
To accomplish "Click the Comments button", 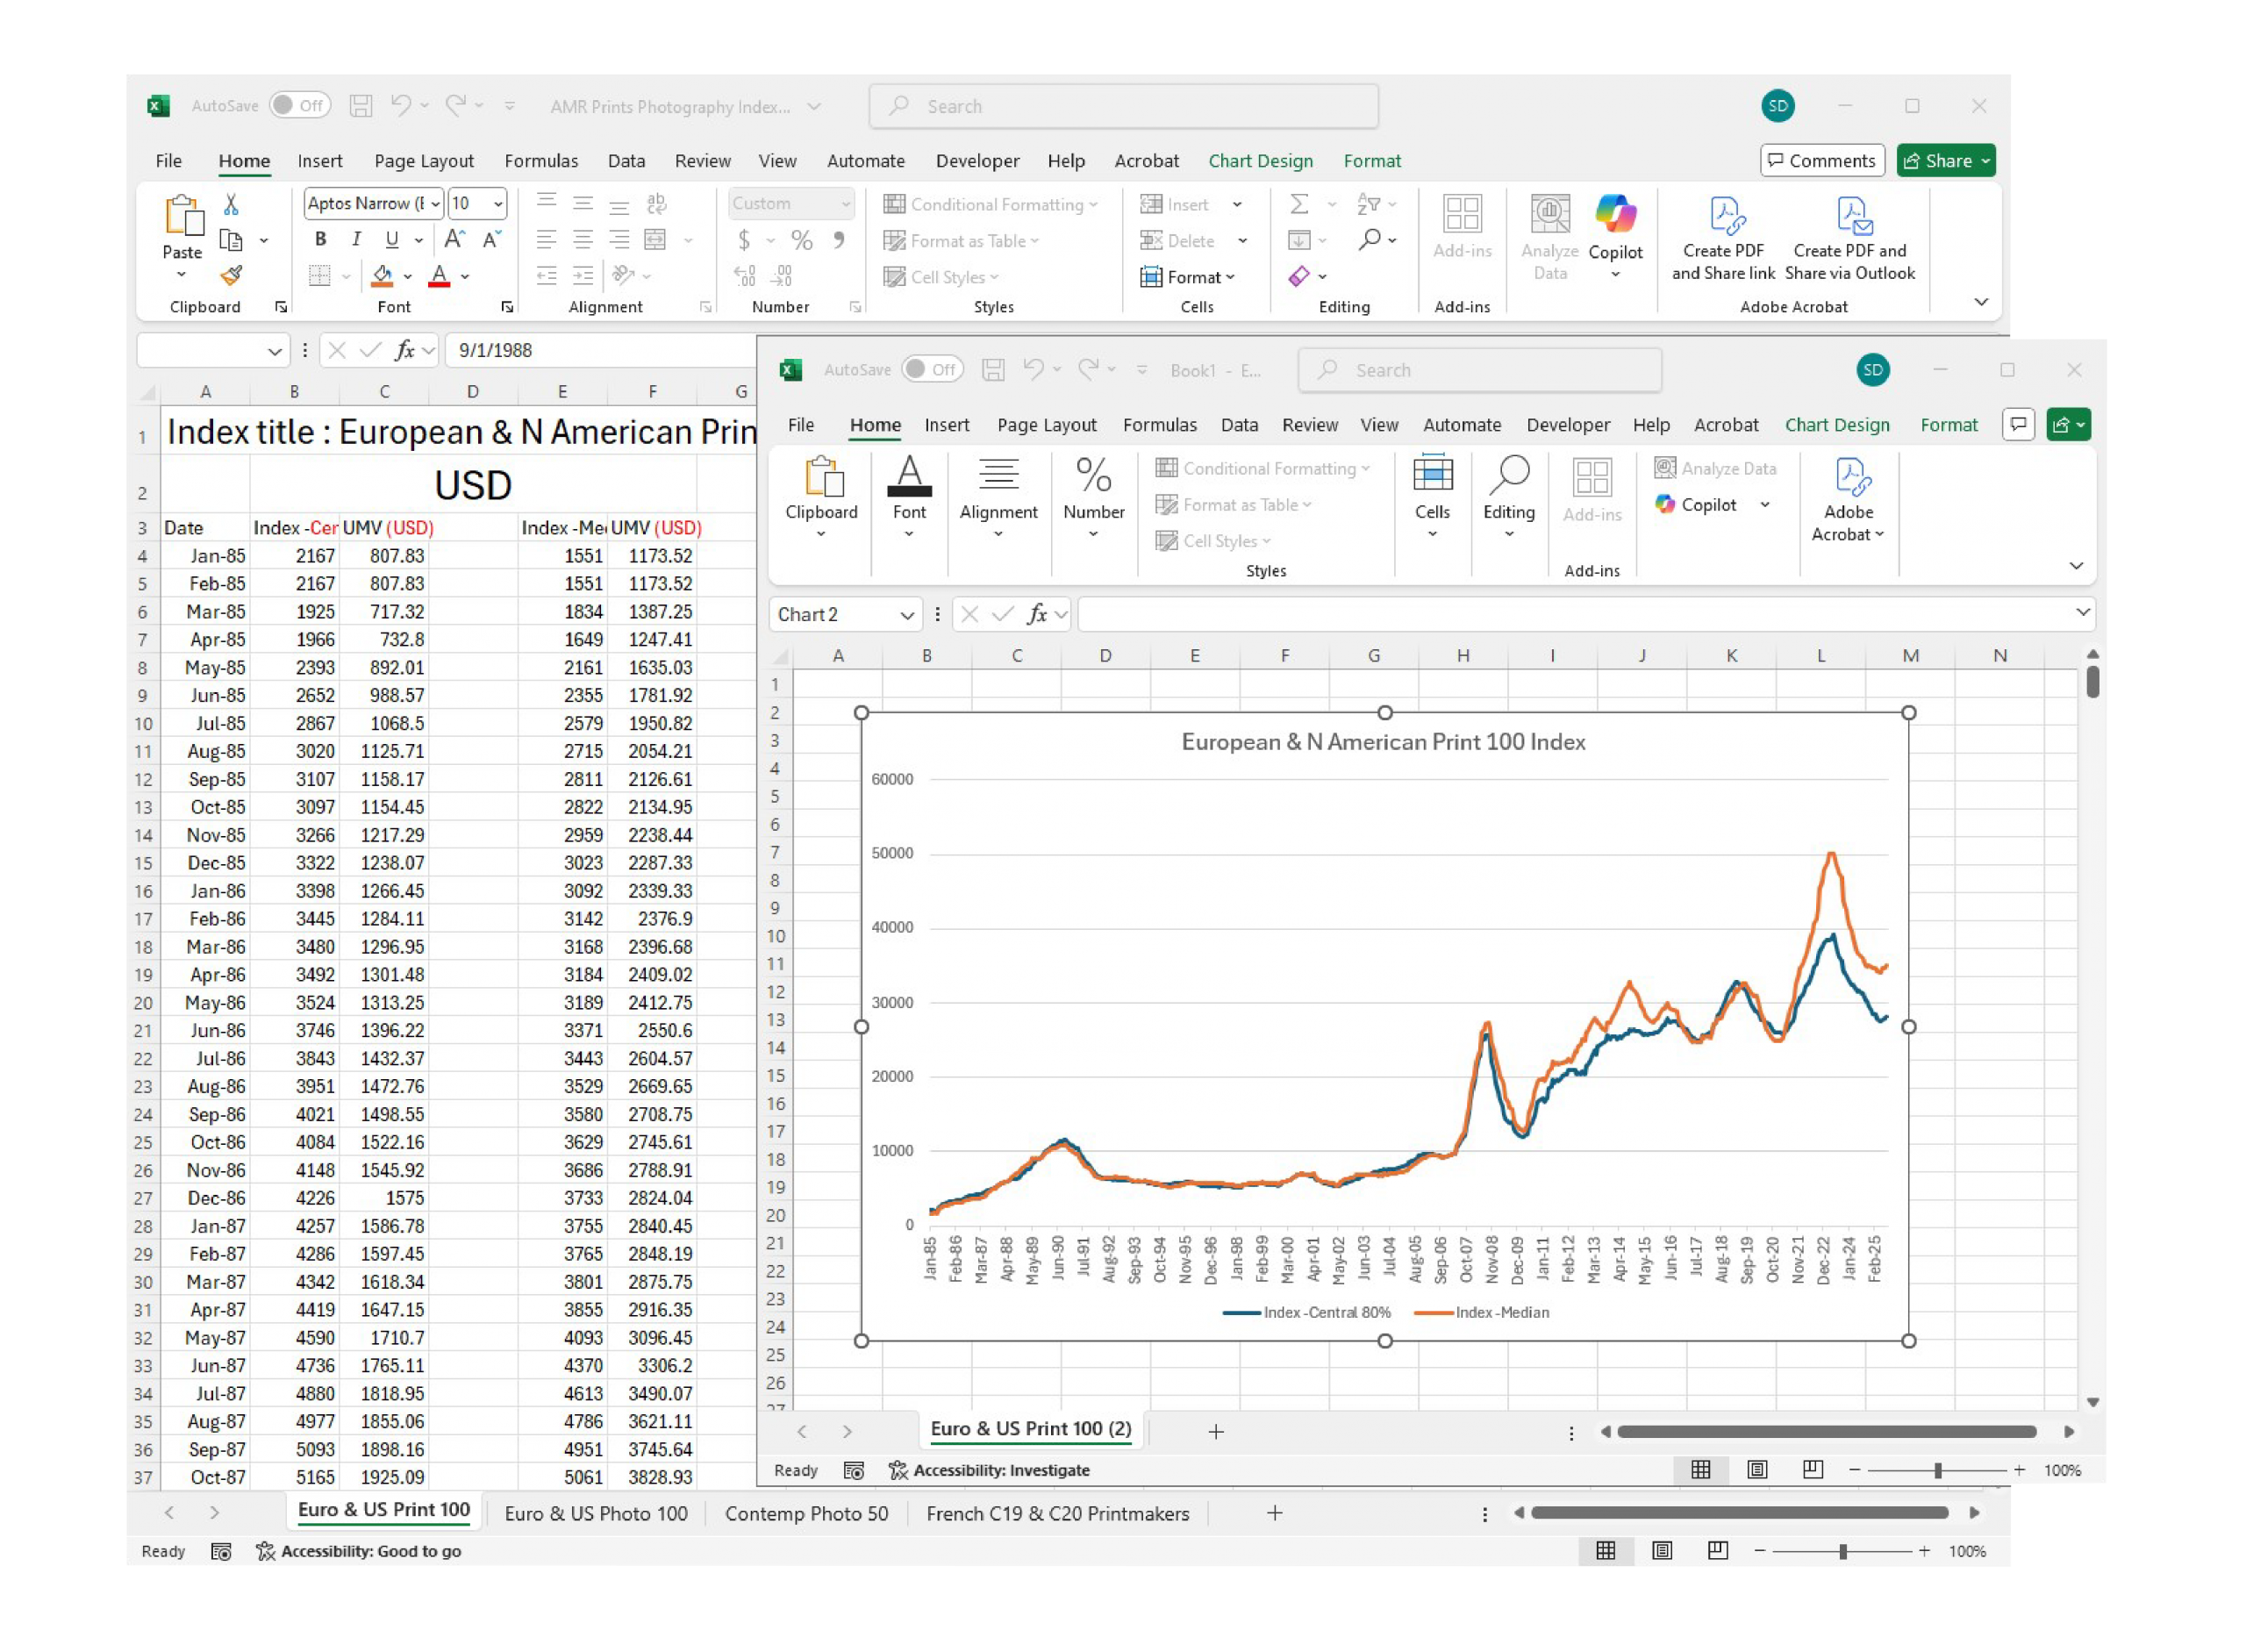I will click(1822, 161).
